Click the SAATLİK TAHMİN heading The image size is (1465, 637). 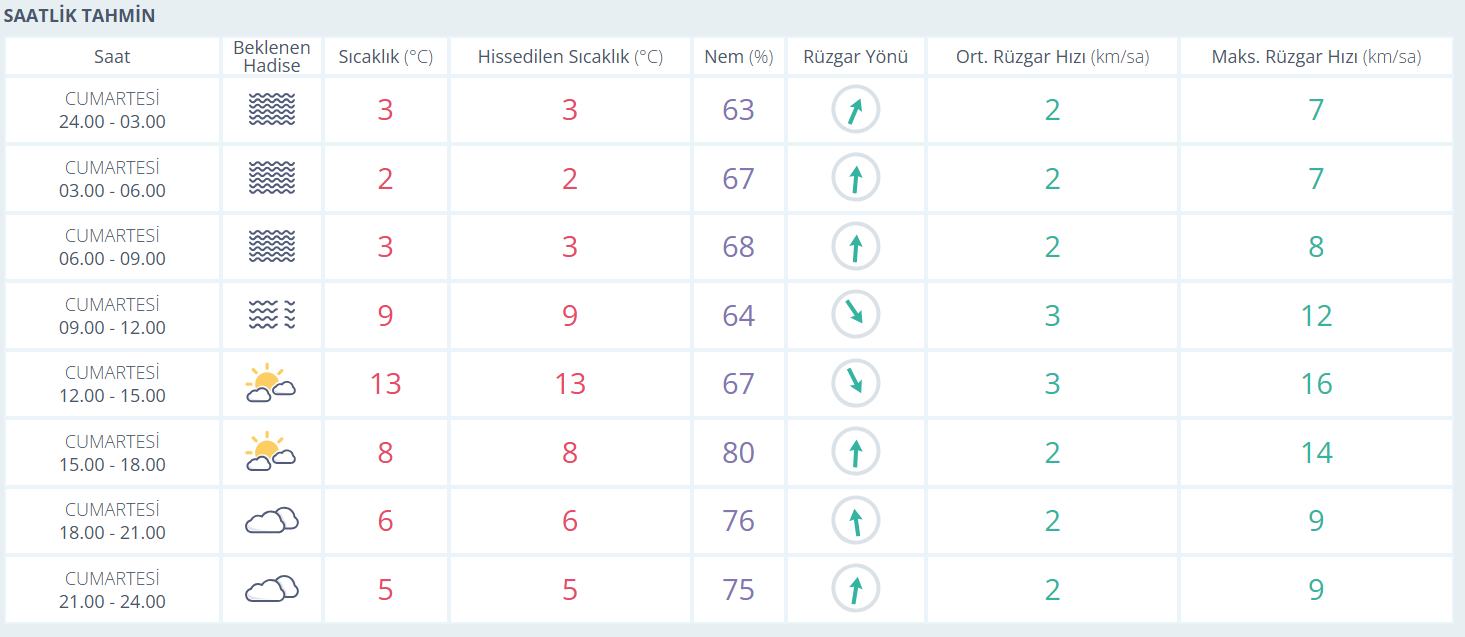point(79,17)
